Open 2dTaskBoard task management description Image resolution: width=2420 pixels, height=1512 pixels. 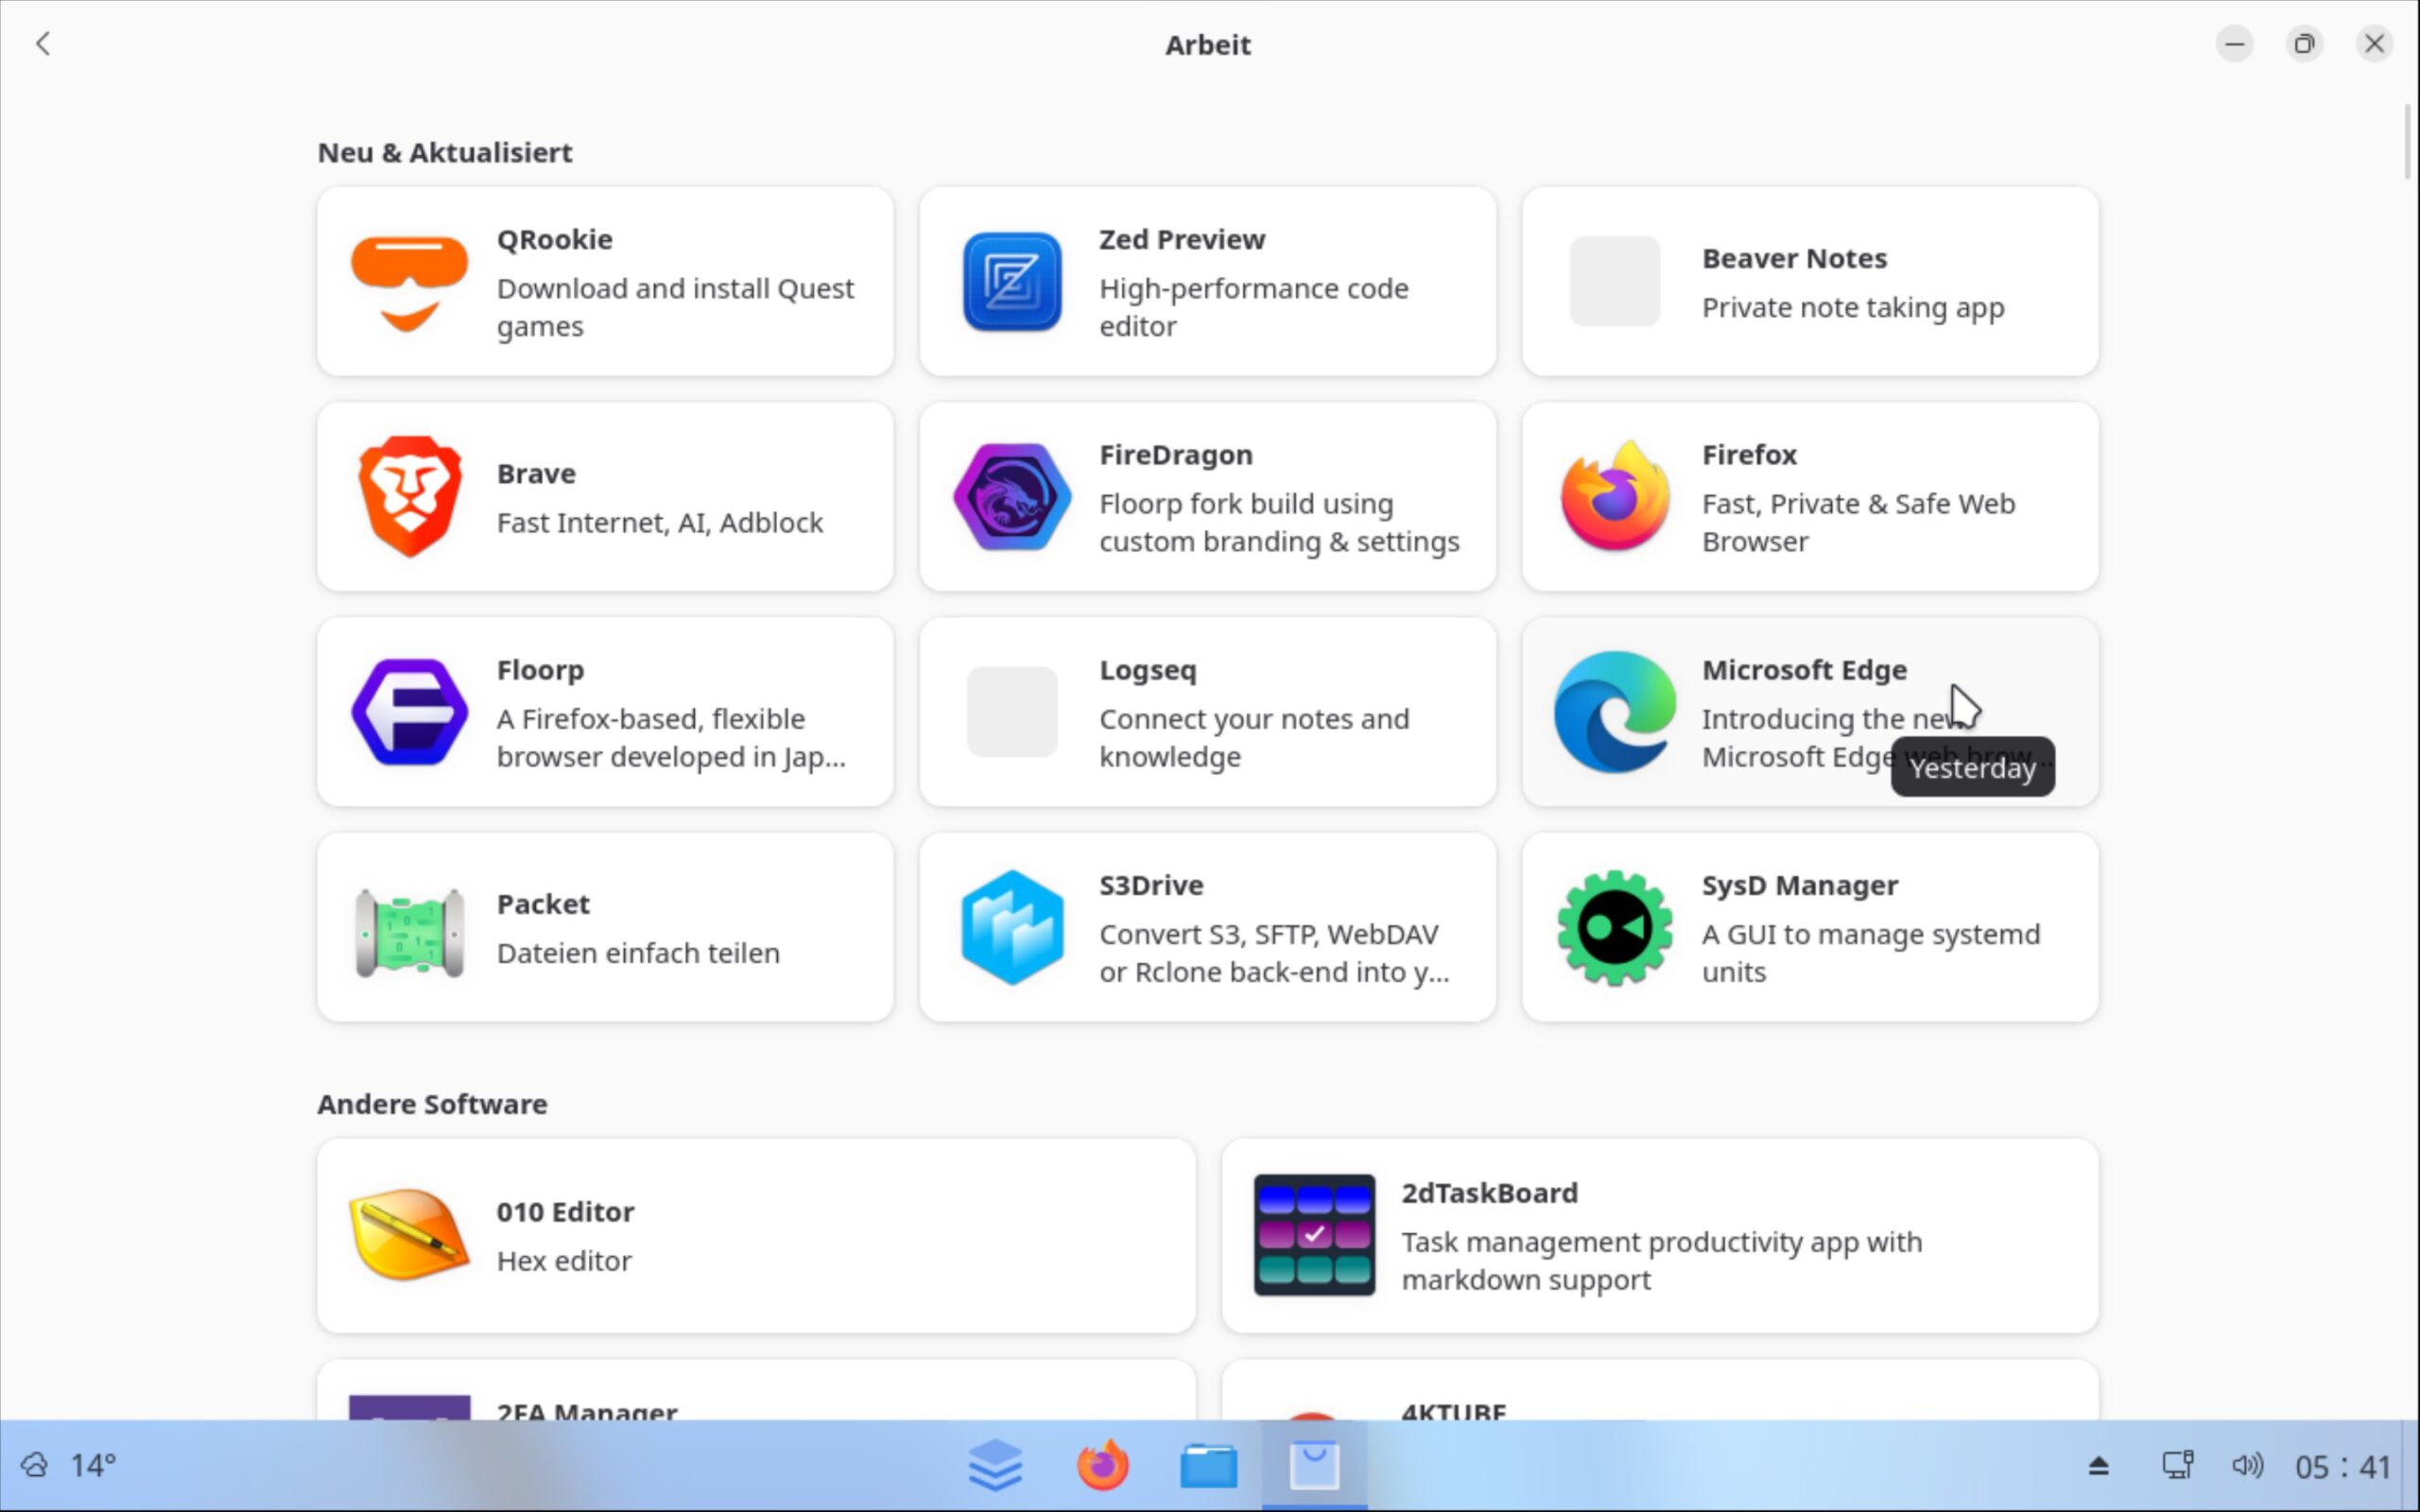[1661, 1261]
